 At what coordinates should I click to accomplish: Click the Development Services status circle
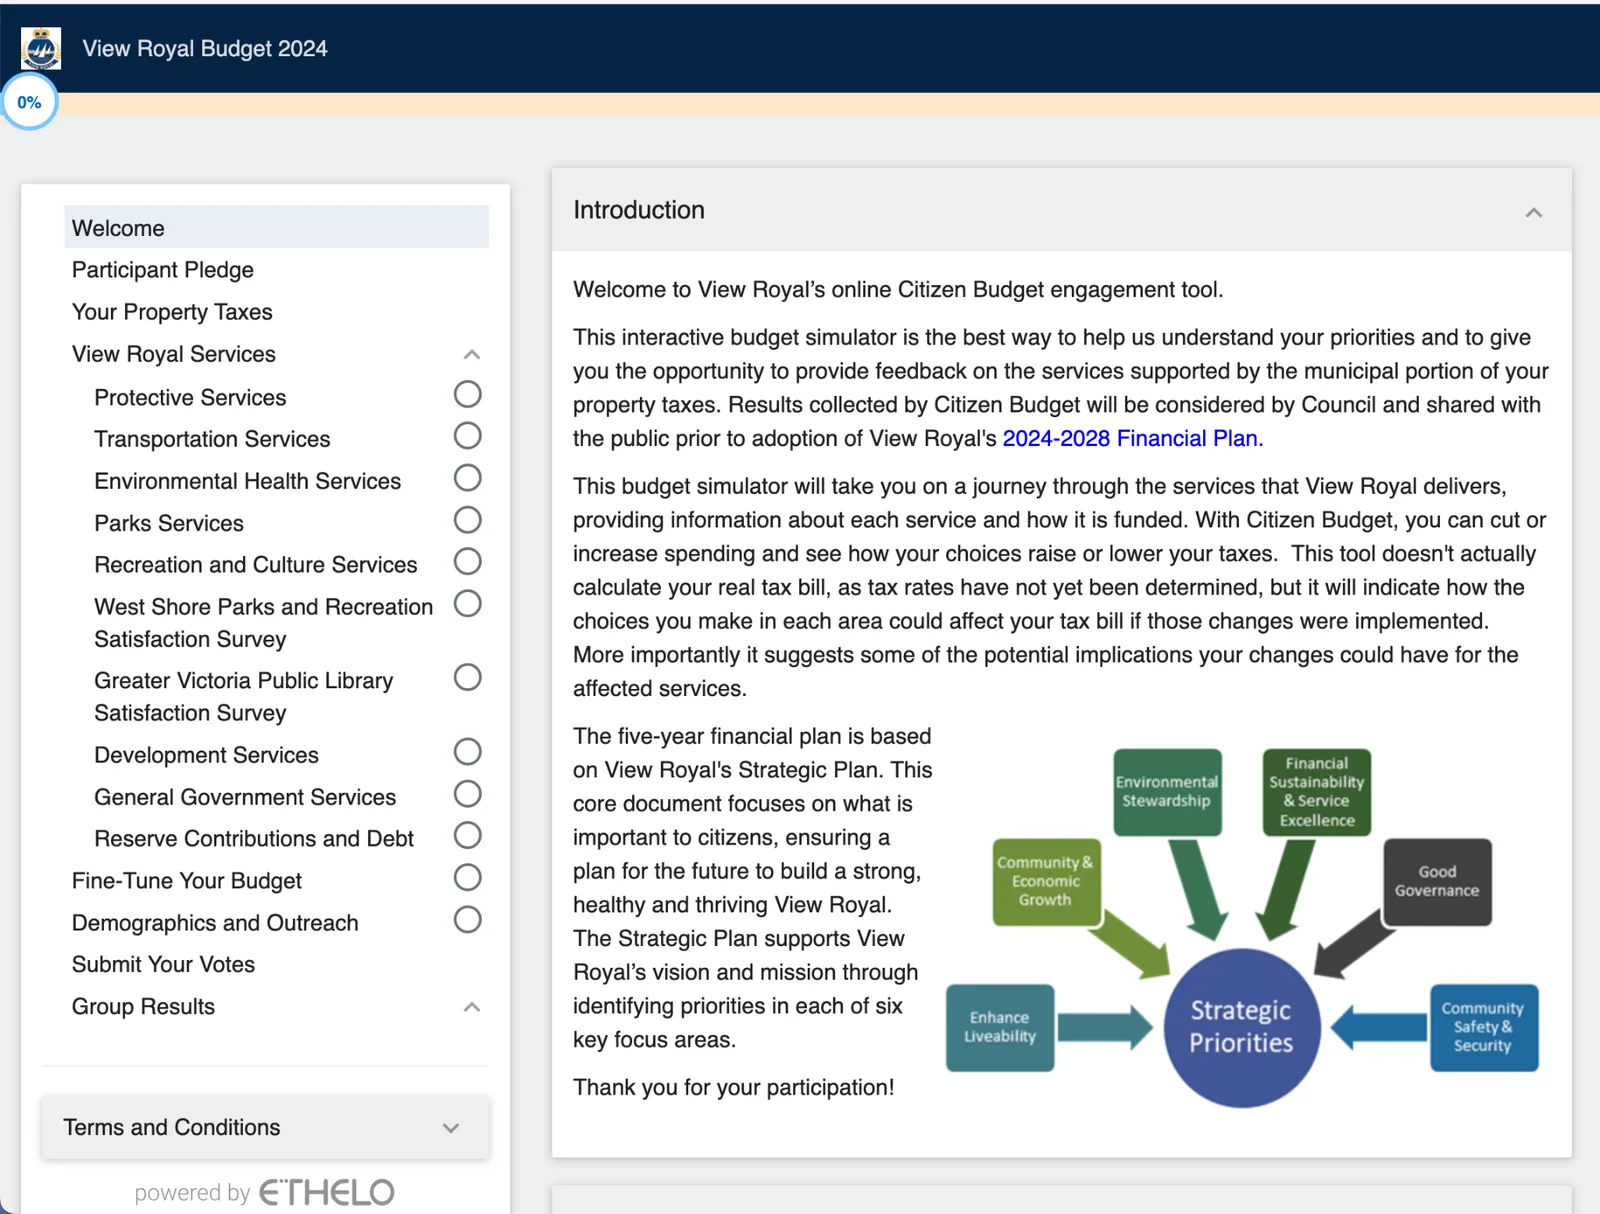tap(467, 752)
